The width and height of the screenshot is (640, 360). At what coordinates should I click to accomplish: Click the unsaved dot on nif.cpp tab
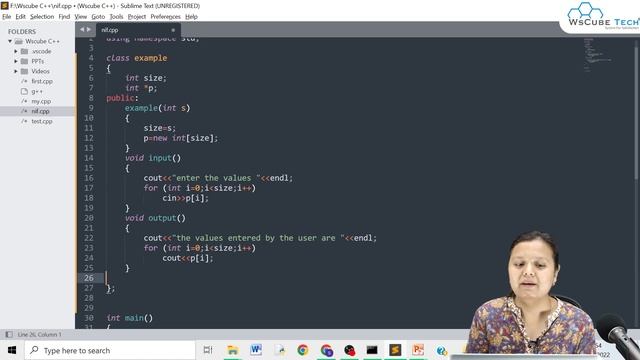pyautogui.click(x=173, y=30)
